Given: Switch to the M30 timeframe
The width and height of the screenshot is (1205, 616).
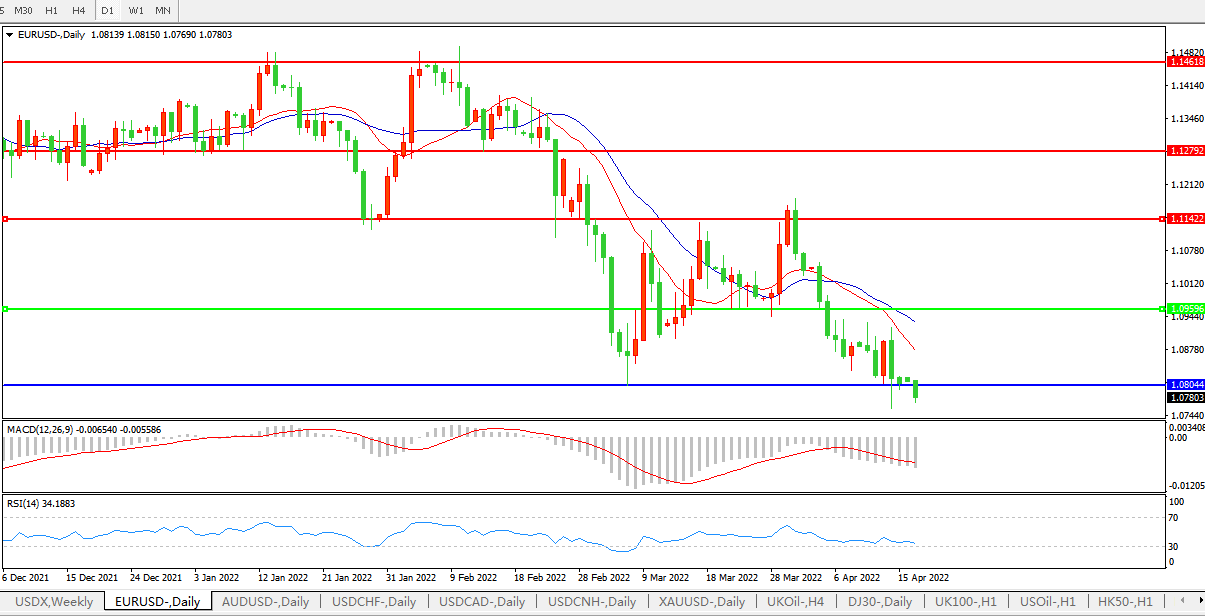Looking at the screenshot, I should [22, 10].
